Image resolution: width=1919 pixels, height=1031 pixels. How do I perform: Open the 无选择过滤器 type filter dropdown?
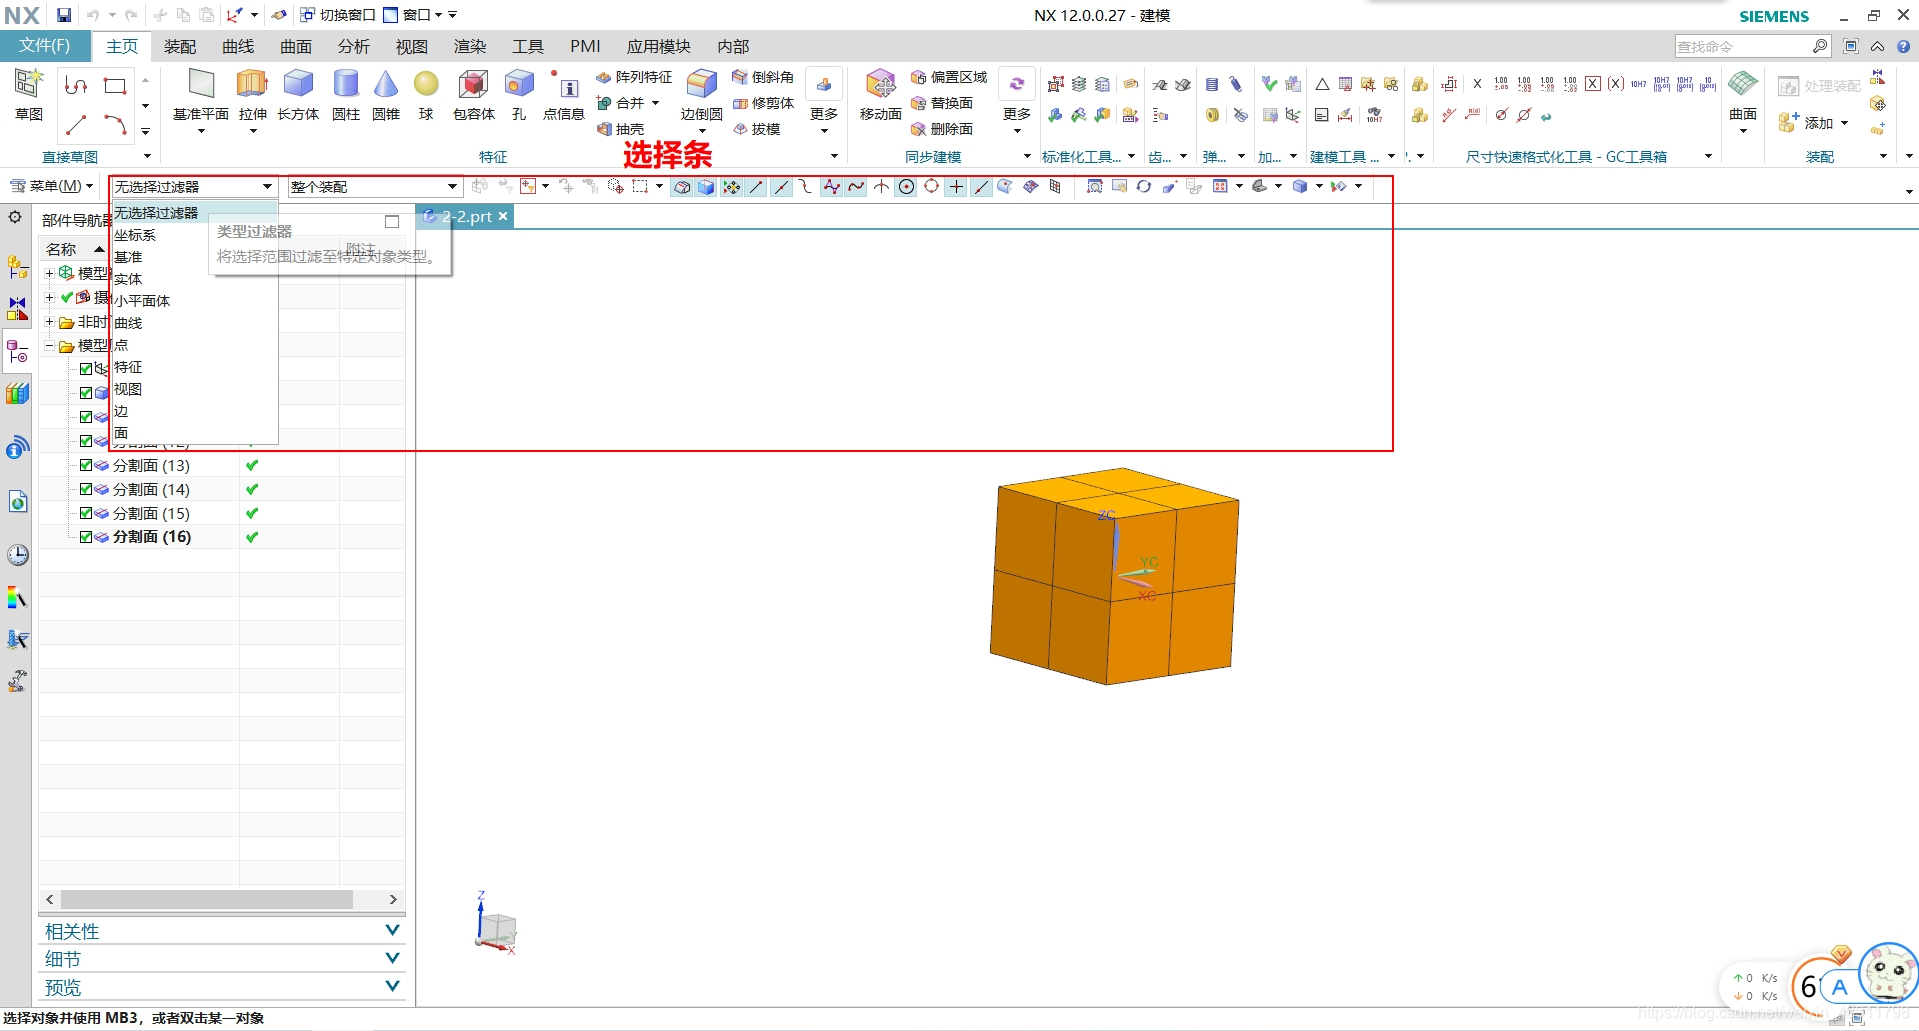click(x=193, y=187)
